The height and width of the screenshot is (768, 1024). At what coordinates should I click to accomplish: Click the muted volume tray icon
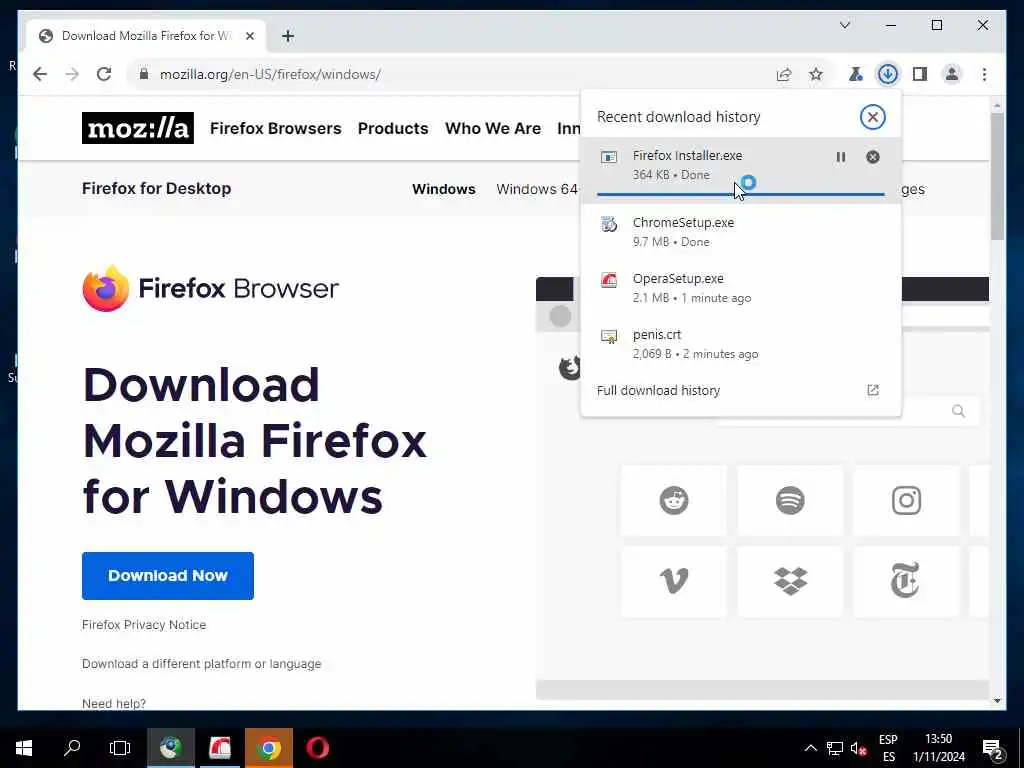[x=858, y=748]
